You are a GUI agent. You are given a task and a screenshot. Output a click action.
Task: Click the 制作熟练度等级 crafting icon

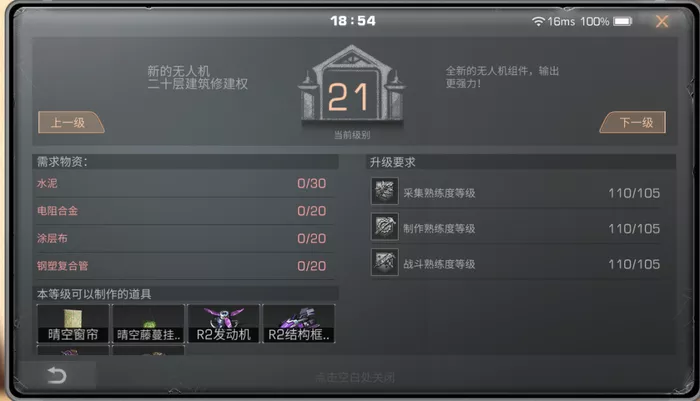385,226
